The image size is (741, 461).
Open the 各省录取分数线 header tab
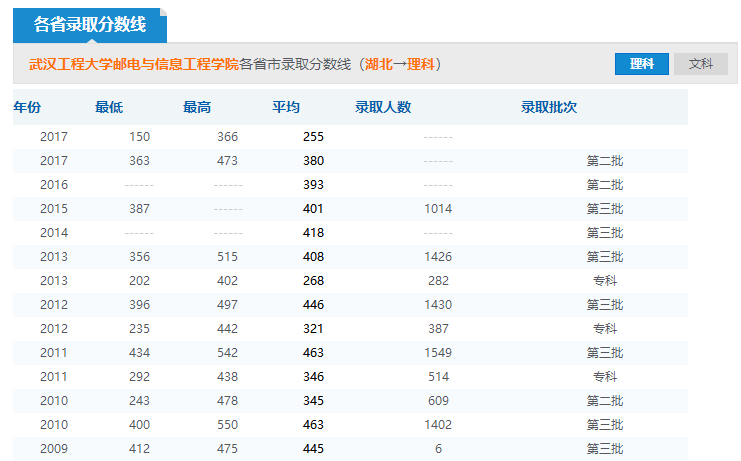(x=90, y=25)
